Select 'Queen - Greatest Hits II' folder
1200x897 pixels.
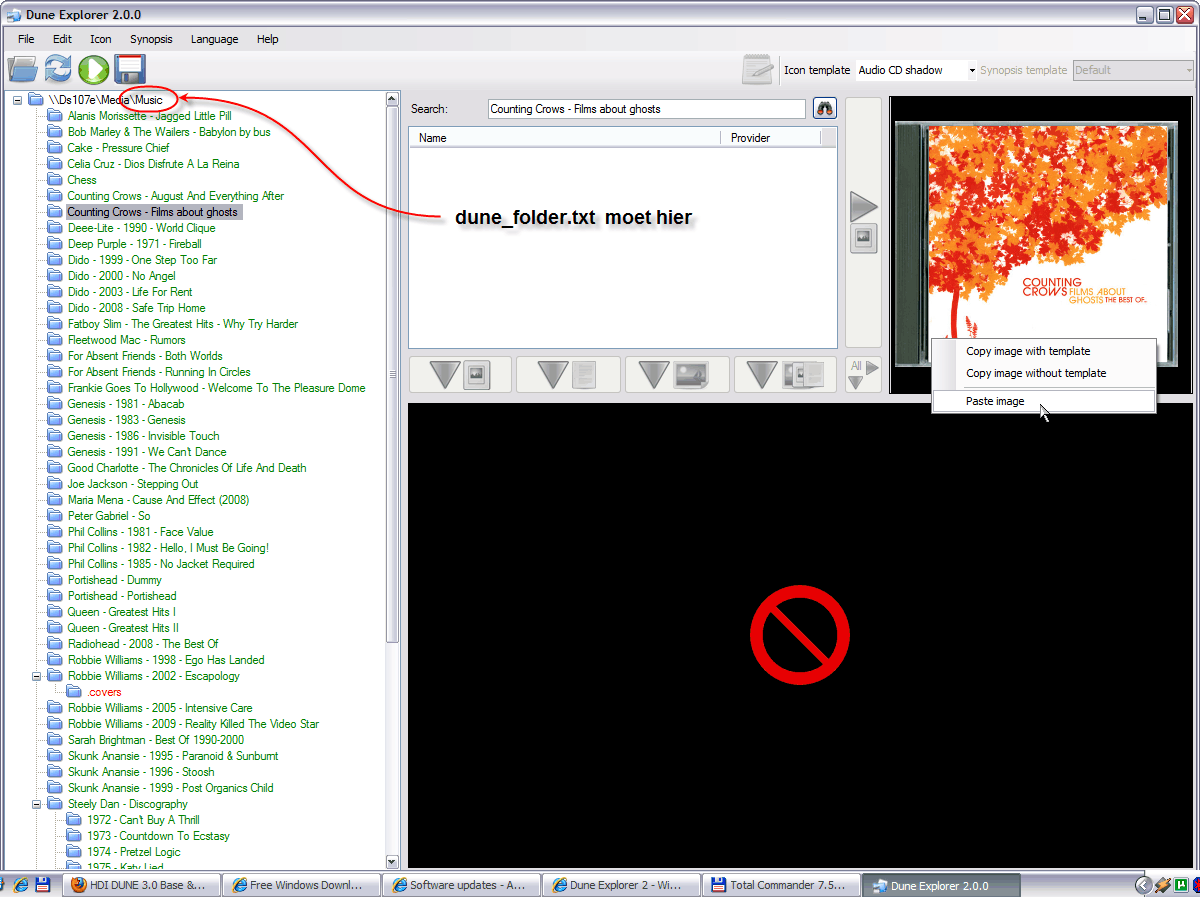[123, 628]
